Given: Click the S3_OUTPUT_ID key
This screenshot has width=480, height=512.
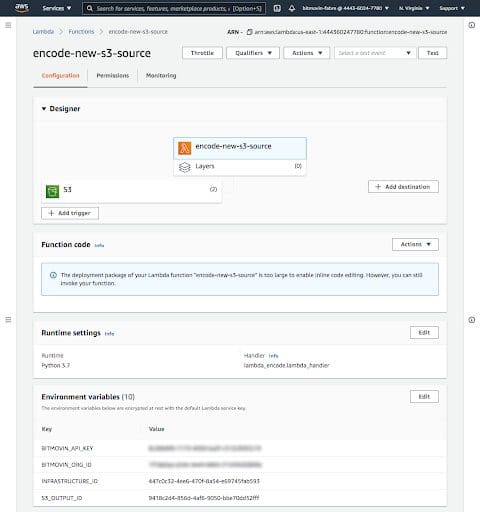Looking at the screenshot, I should (62, 498).
